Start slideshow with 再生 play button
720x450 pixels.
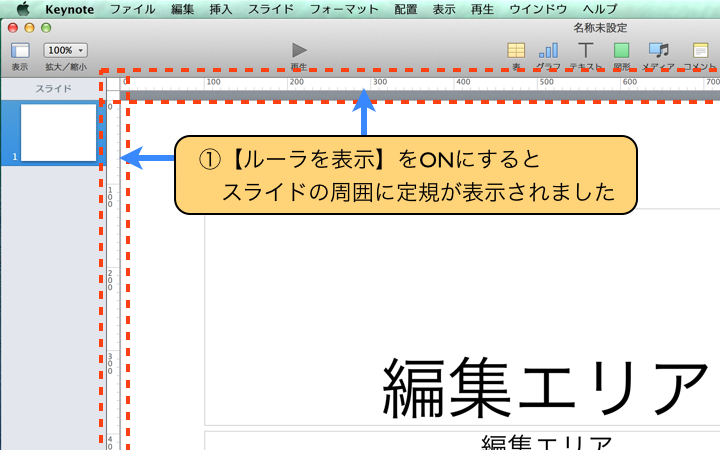(299, 50)
